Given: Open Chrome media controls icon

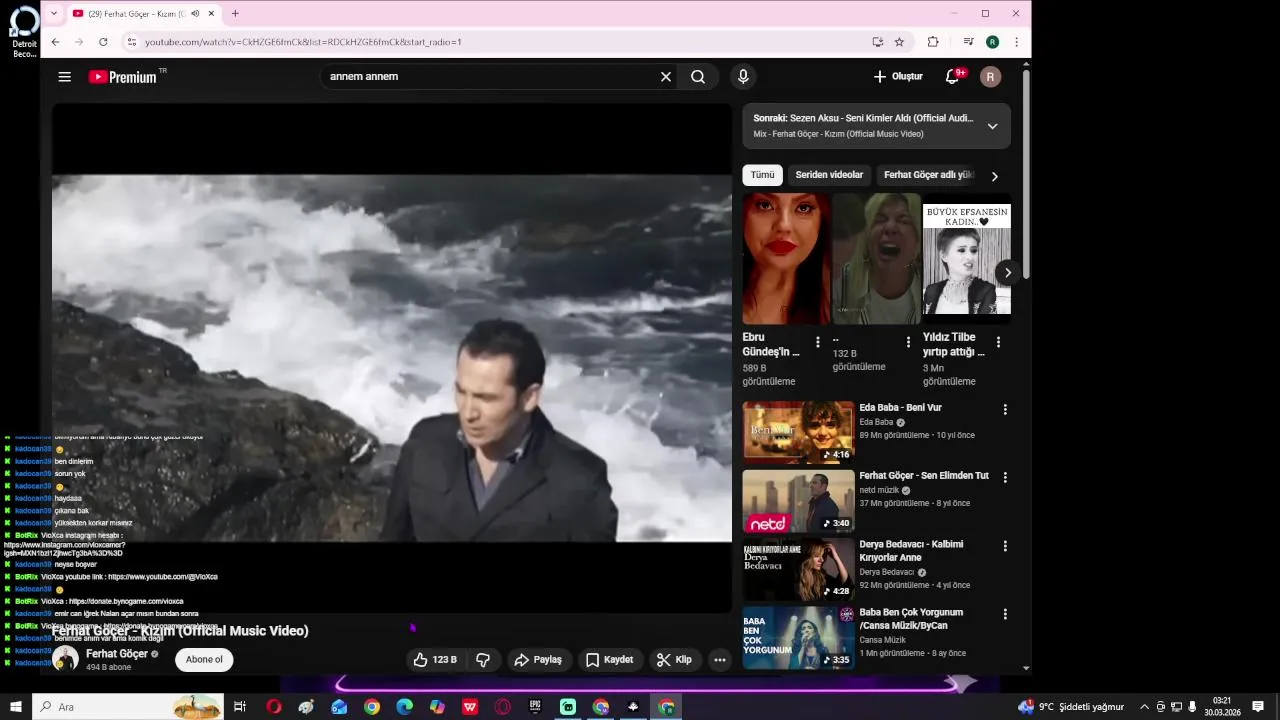Looking at the screenshot, I should (x=968, y=42).
